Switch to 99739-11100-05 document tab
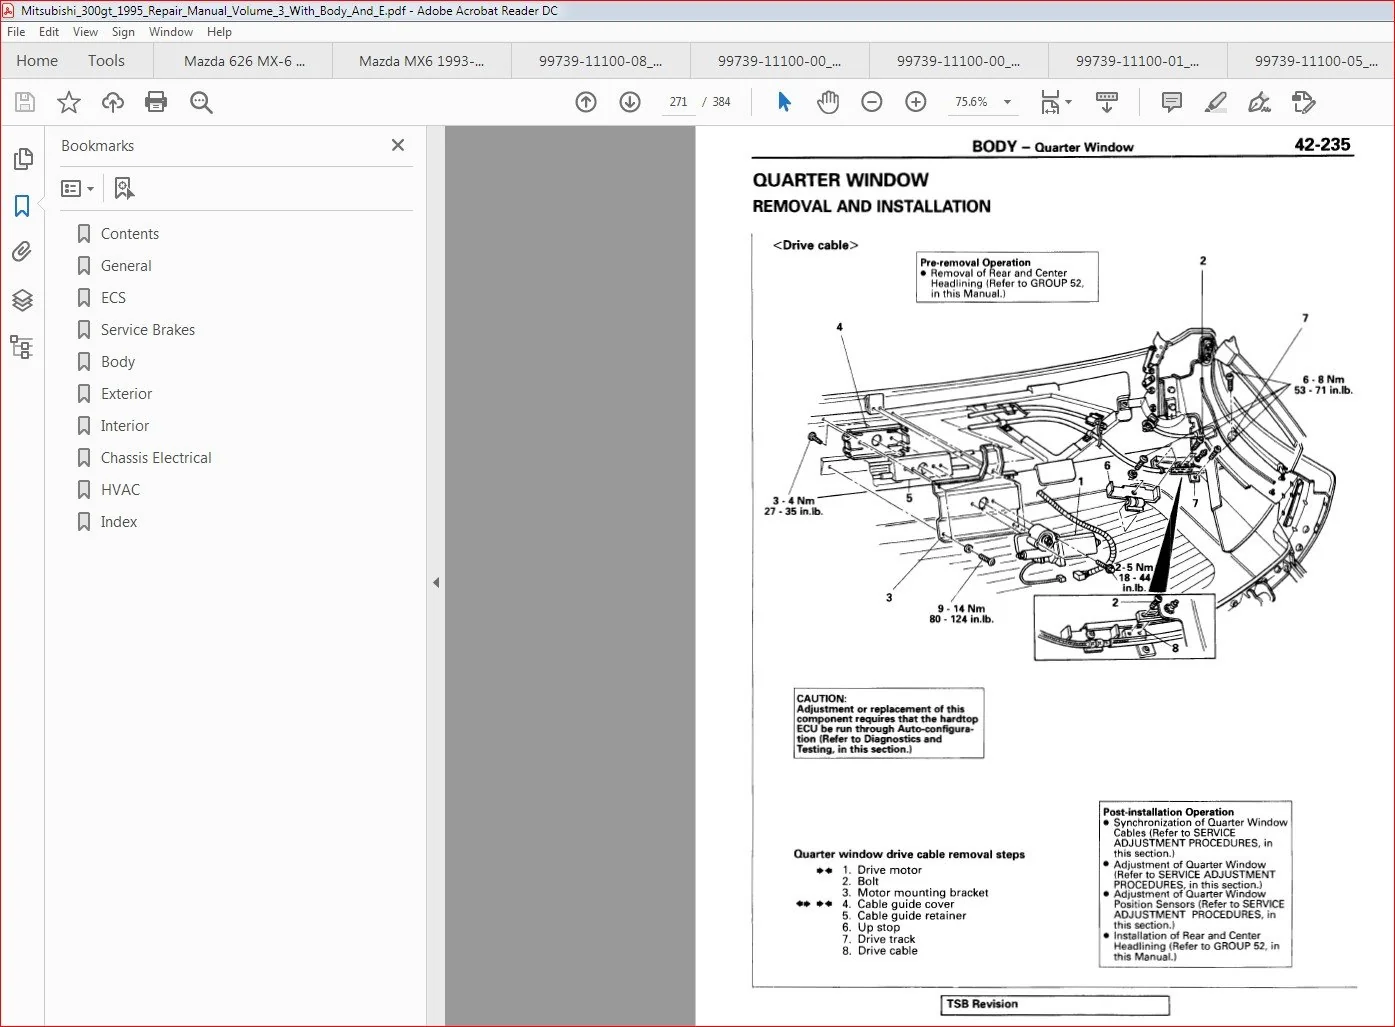 point(1311,61)
